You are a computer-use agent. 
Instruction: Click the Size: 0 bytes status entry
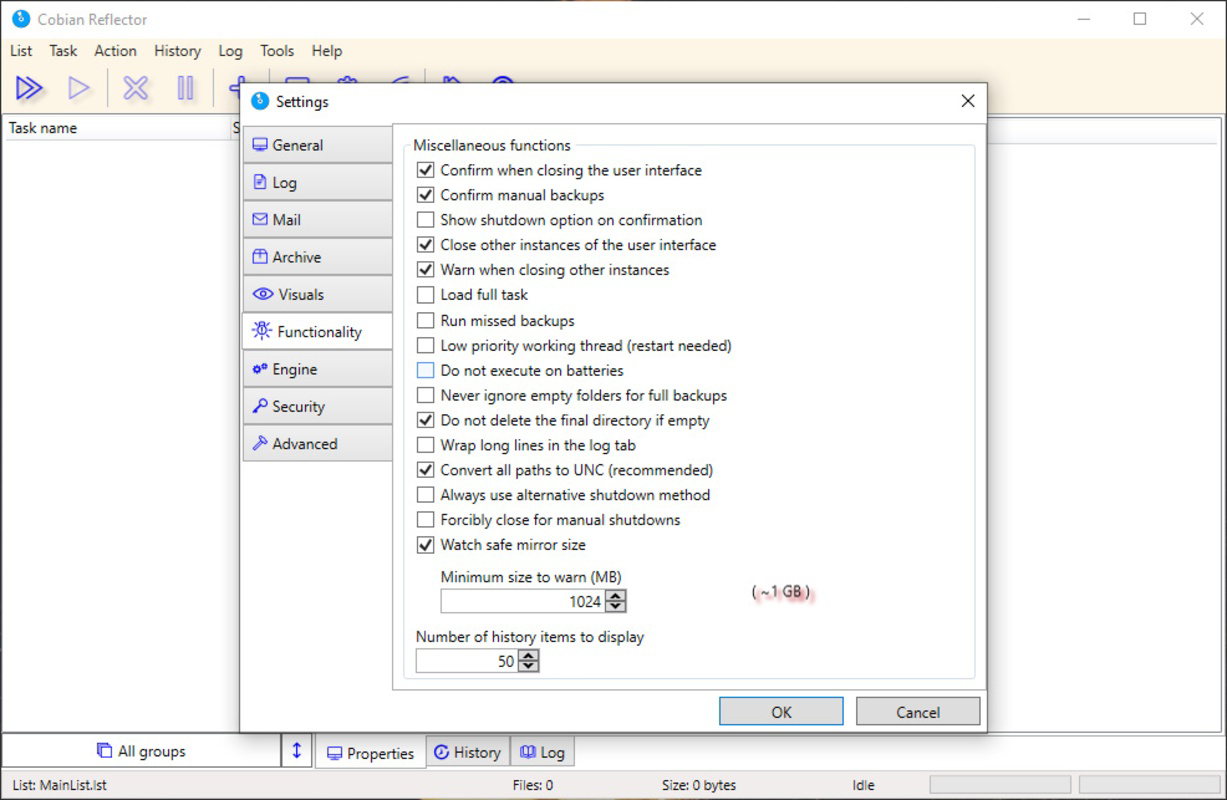click(x=699, y=785)
